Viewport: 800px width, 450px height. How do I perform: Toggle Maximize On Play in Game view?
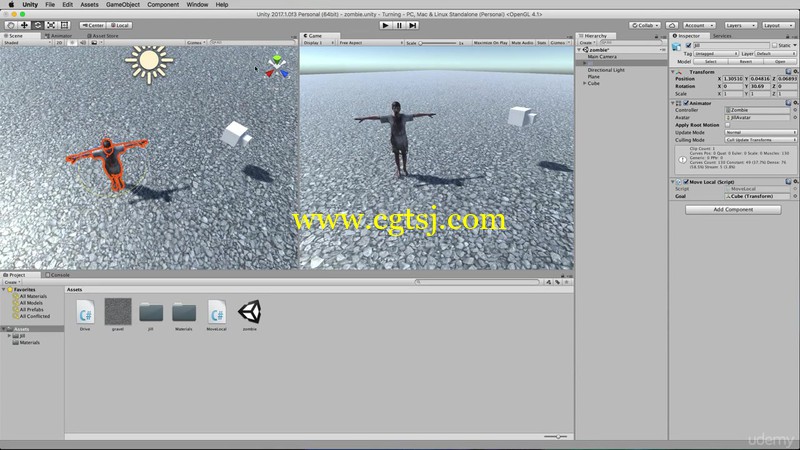tap(490, 43)
